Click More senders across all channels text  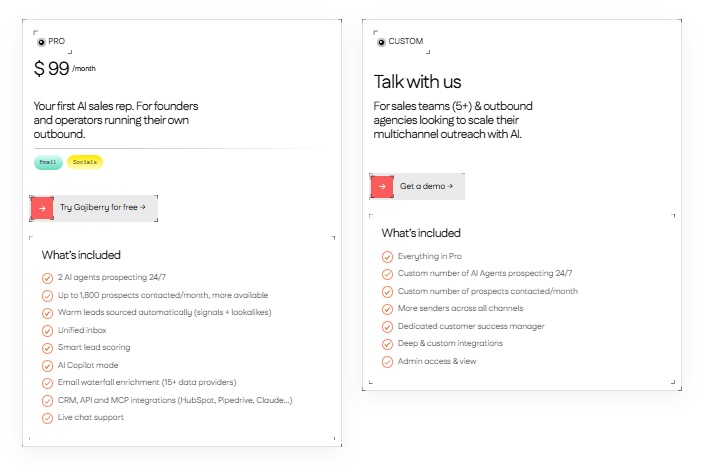click(460, 308)
